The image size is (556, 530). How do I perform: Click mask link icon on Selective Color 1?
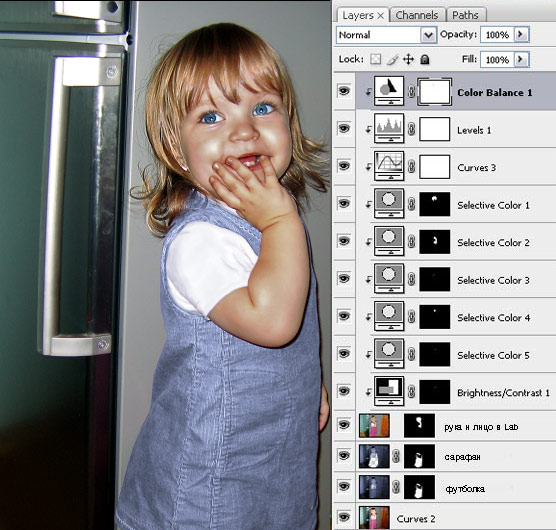[x=411, y=205]
